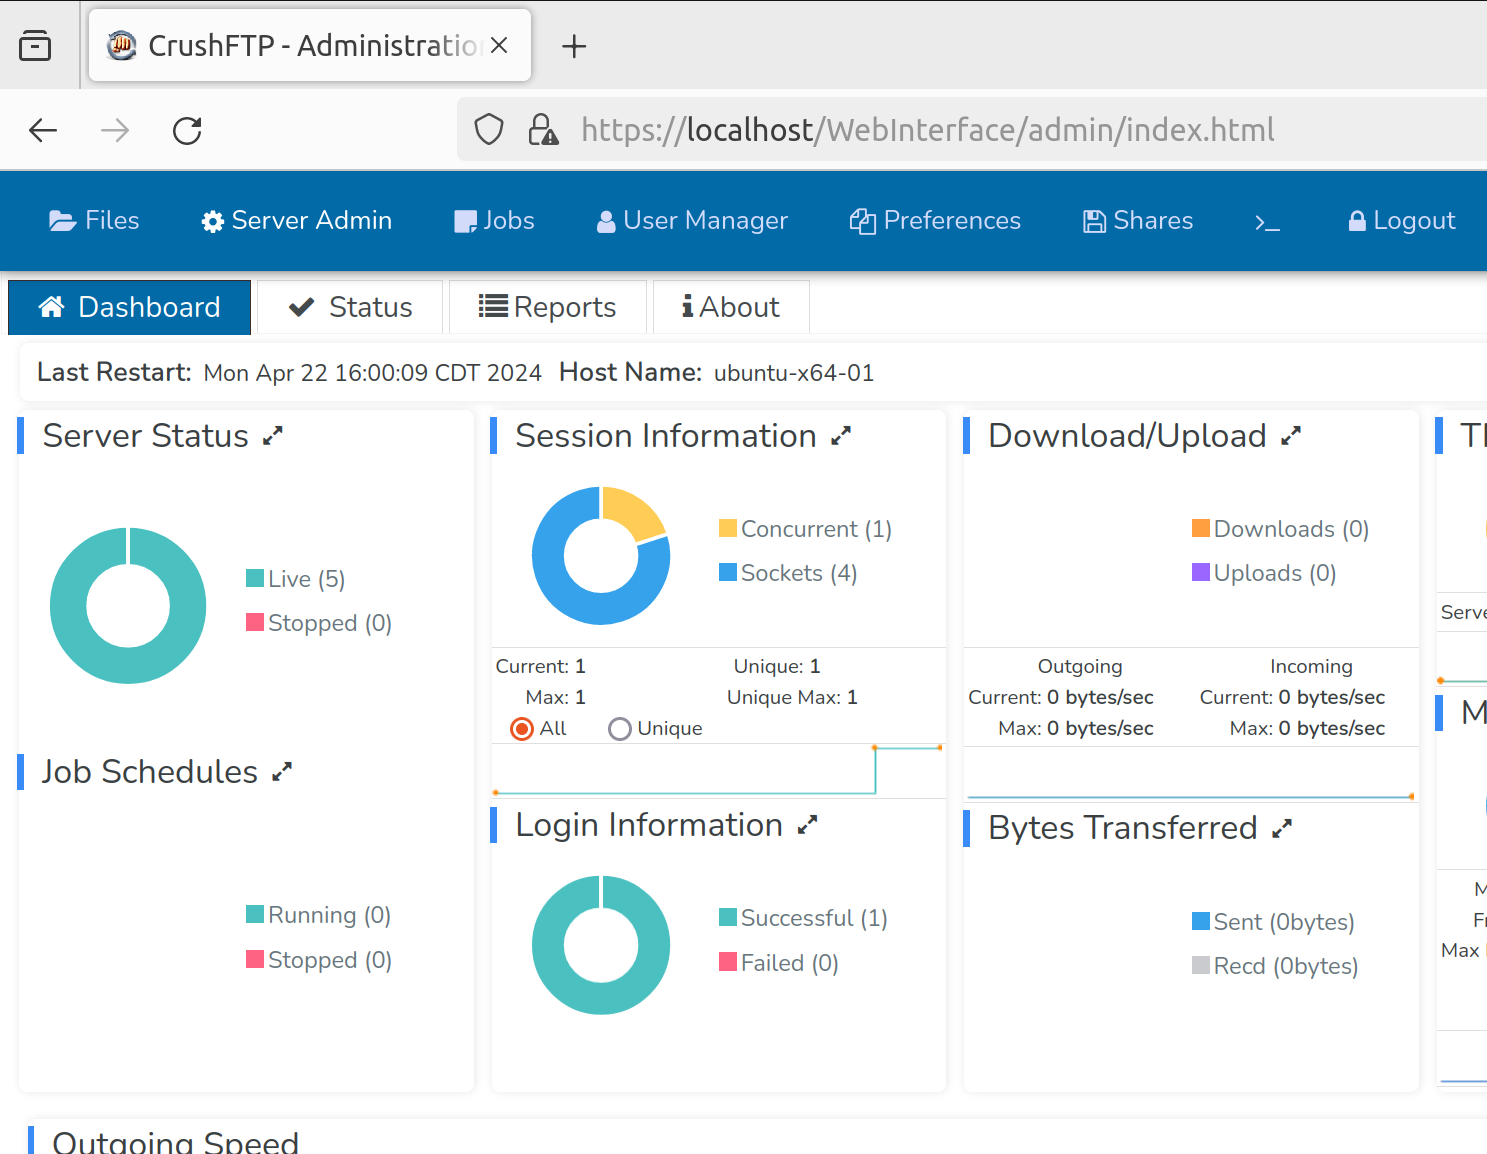Screen dimensions: 1487x1154
Task: Open User Manager in the navbar
Action: [692, 221]
